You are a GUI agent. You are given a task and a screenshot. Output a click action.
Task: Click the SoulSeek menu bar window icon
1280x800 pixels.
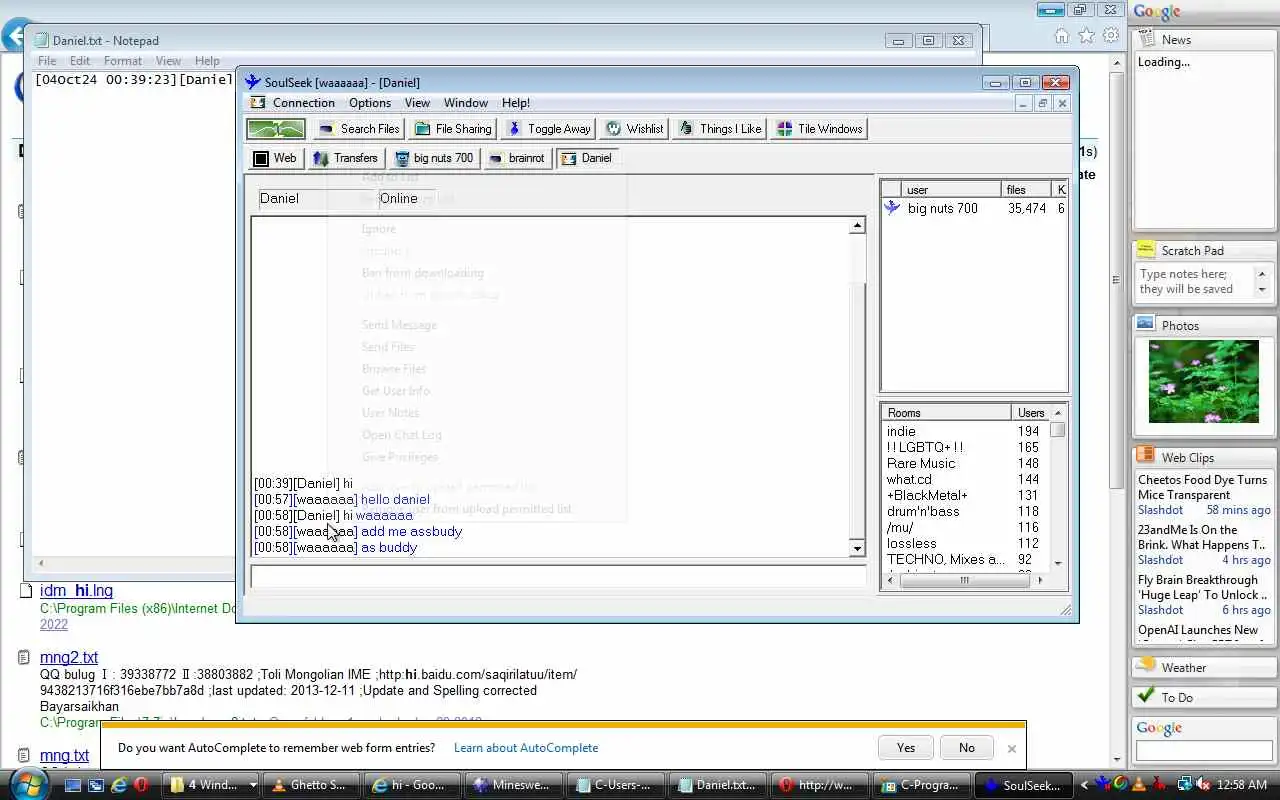(258, 103)
